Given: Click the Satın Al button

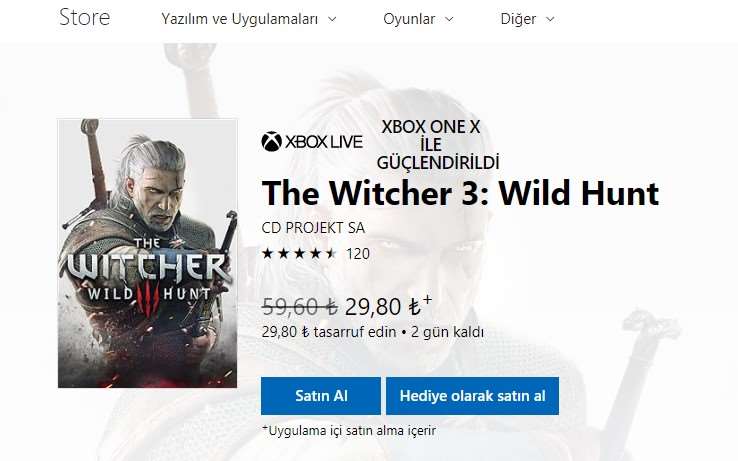Looking at the screenshot, I should [321, 396].
